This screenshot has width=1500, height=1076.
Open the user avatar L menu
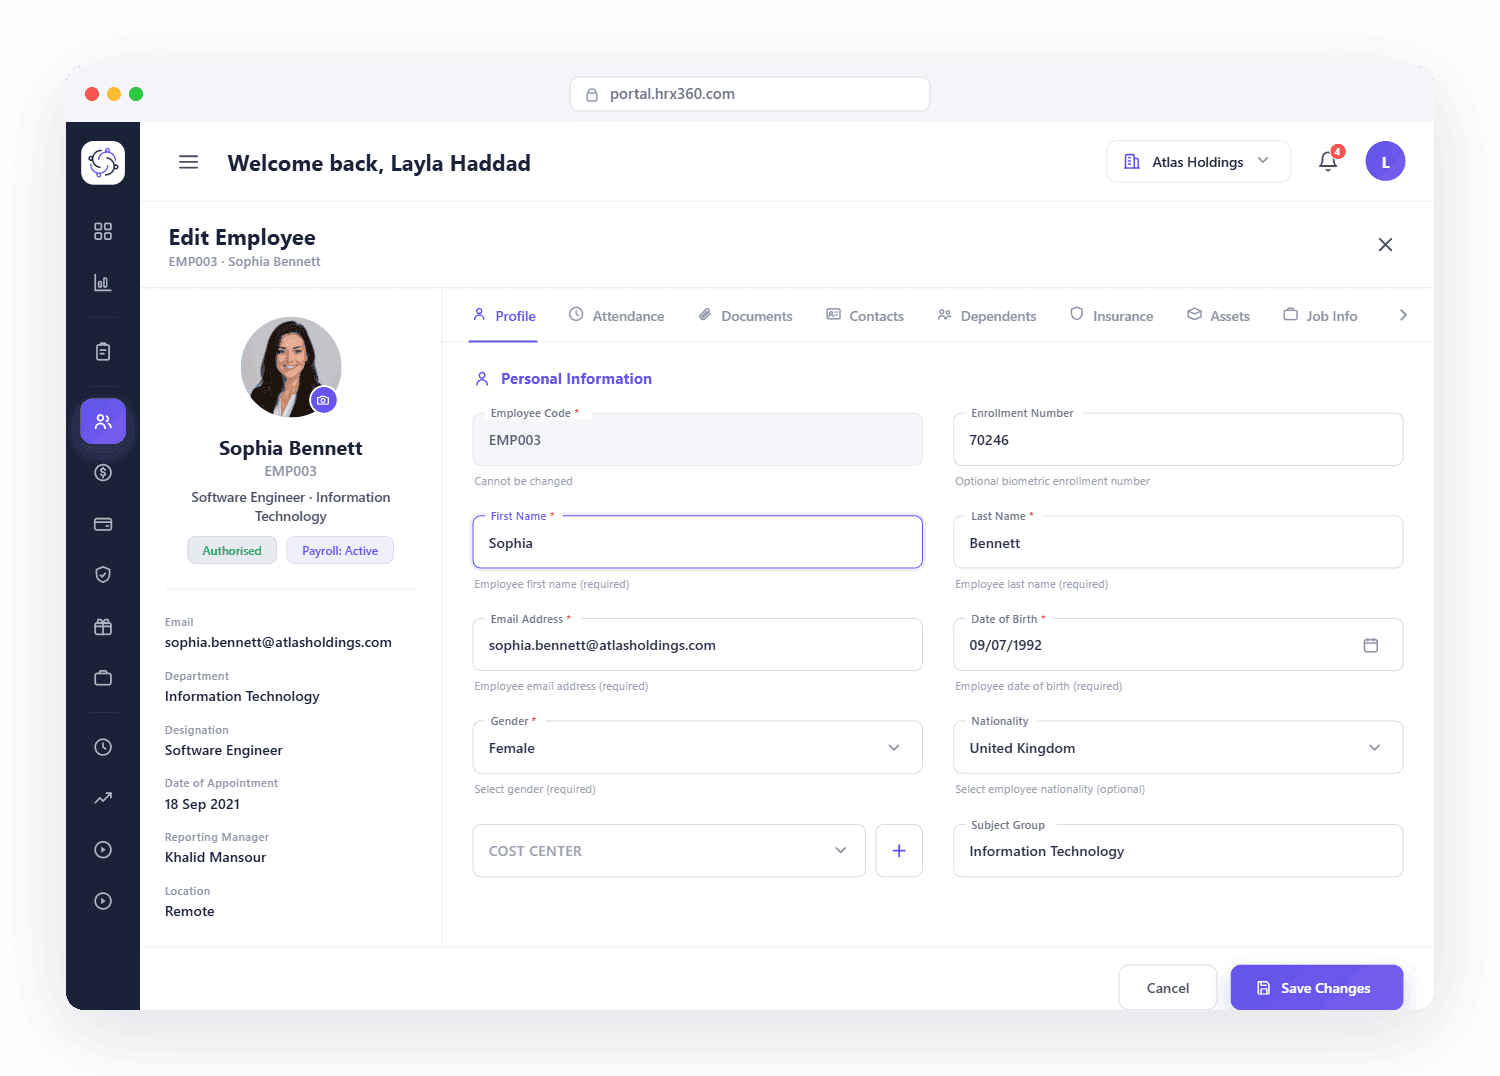point(1385,161)
